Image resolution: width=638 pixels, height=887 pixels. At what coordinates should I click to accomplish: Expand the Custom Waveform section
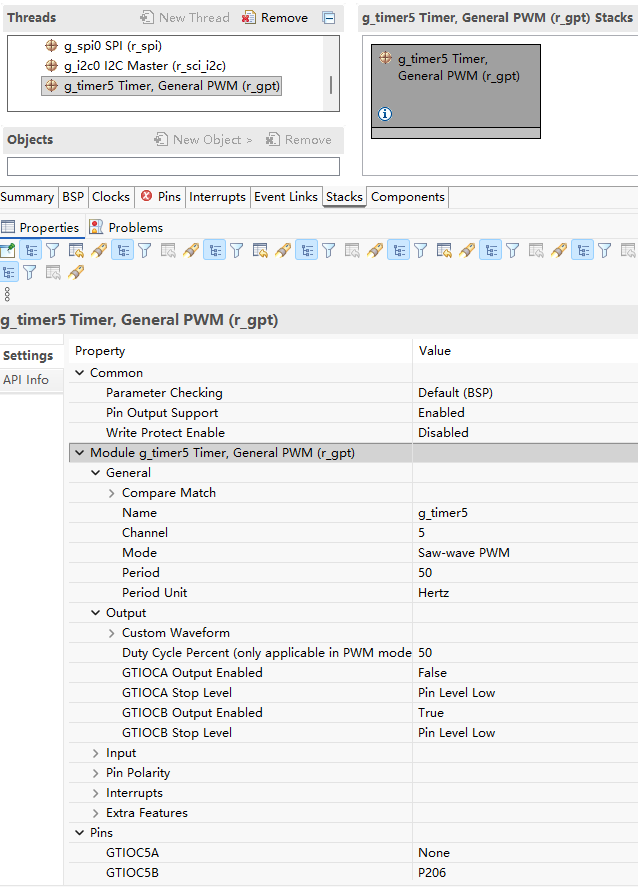(x=111, y=633)
